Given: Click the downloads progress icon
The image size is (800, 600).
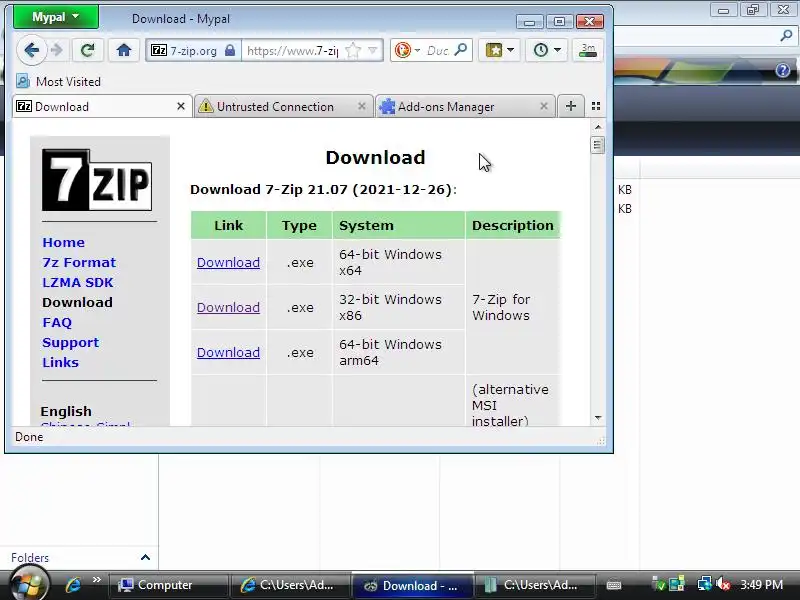Looking at the screenshot, I should click(x=588, y=50).
